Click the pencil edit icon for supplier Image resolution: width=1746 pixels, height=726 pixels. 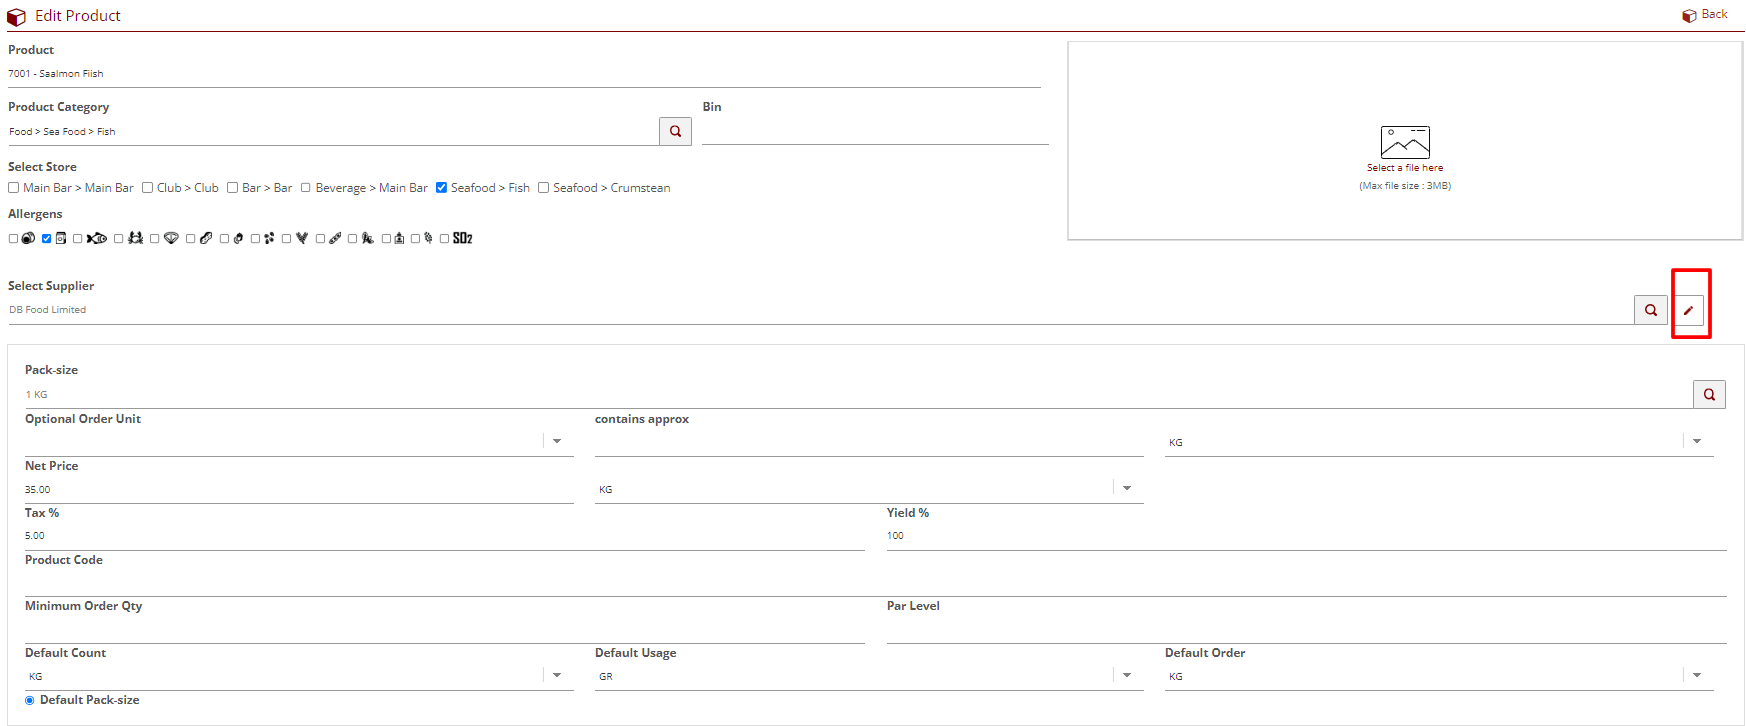pos(1688,310)
